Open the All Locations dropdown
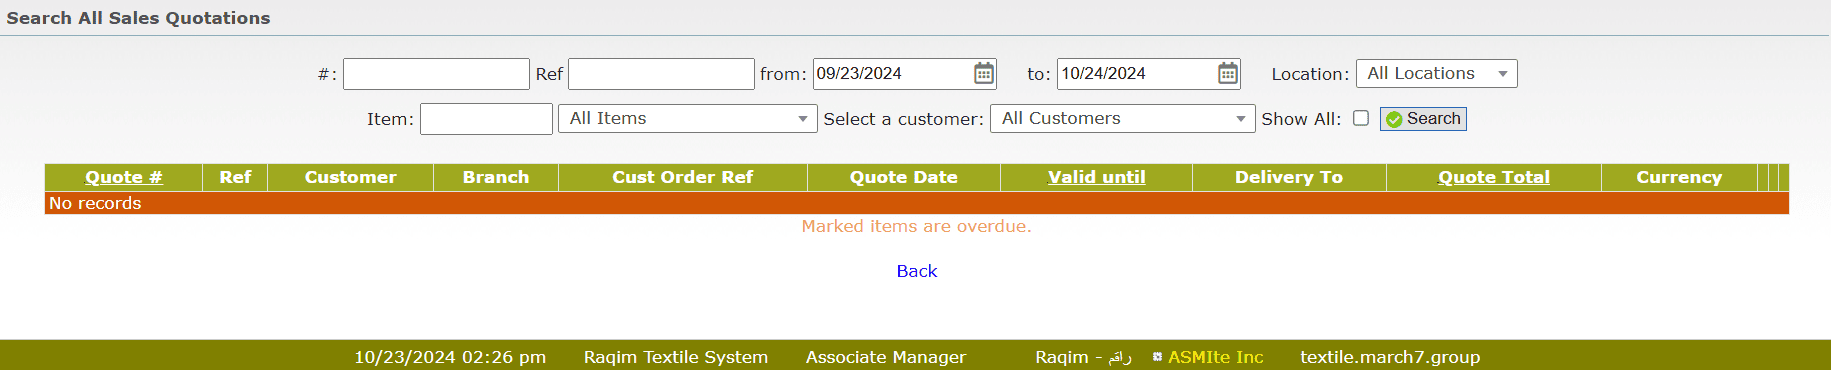1831x370 pixels. click(x=1436, y=73)
